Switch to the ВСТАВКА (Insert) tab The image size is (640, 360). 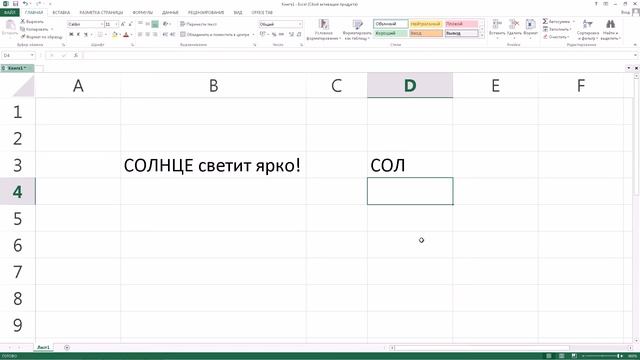[61, 13]
